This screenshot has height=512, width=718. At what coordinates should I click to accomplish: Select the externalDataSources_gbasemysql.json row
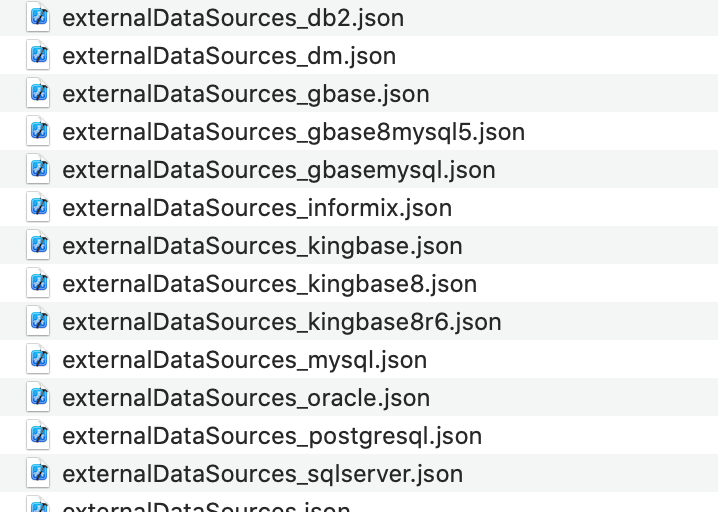(x=279, y=170)
